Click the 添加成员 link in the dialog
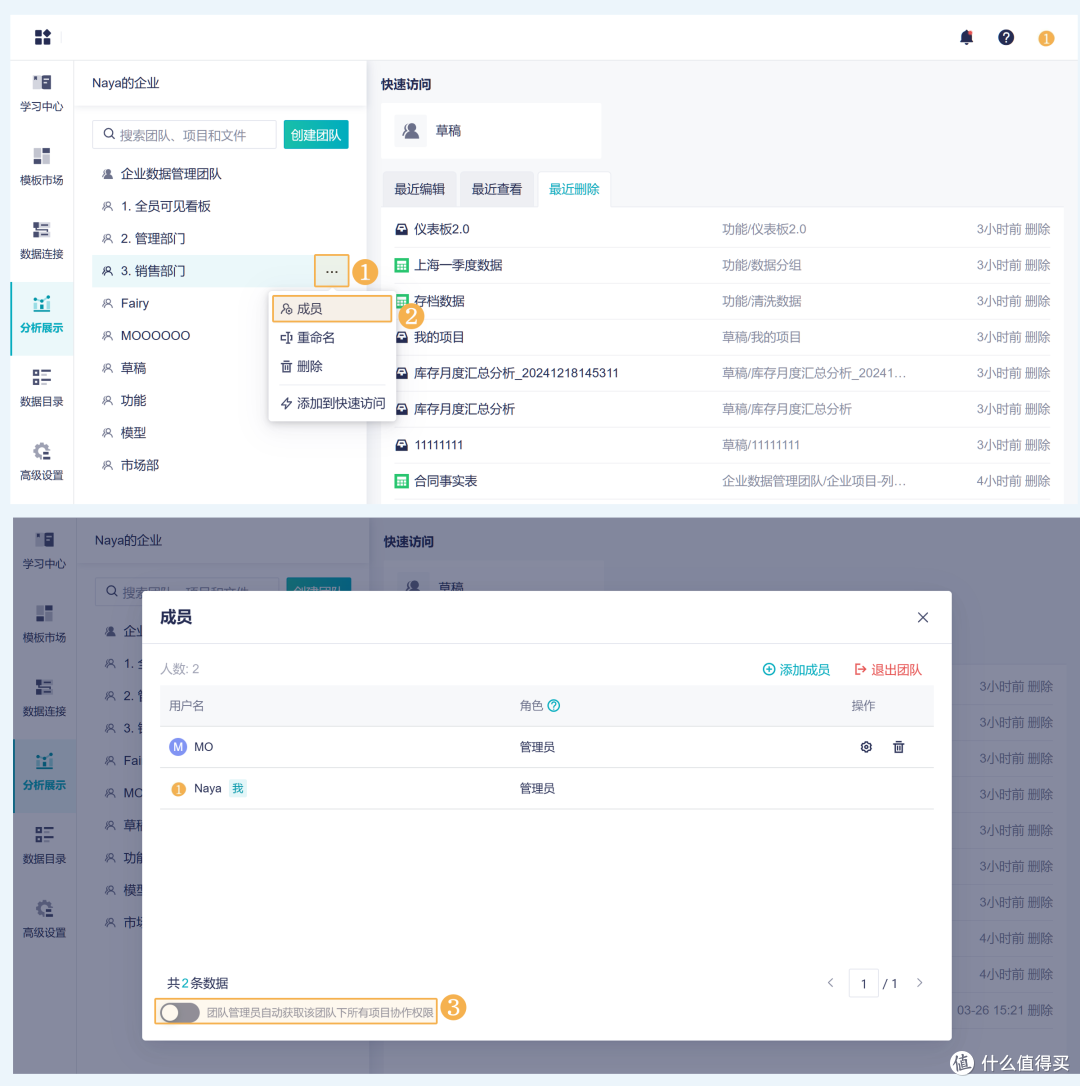 [x=796, y=669]
